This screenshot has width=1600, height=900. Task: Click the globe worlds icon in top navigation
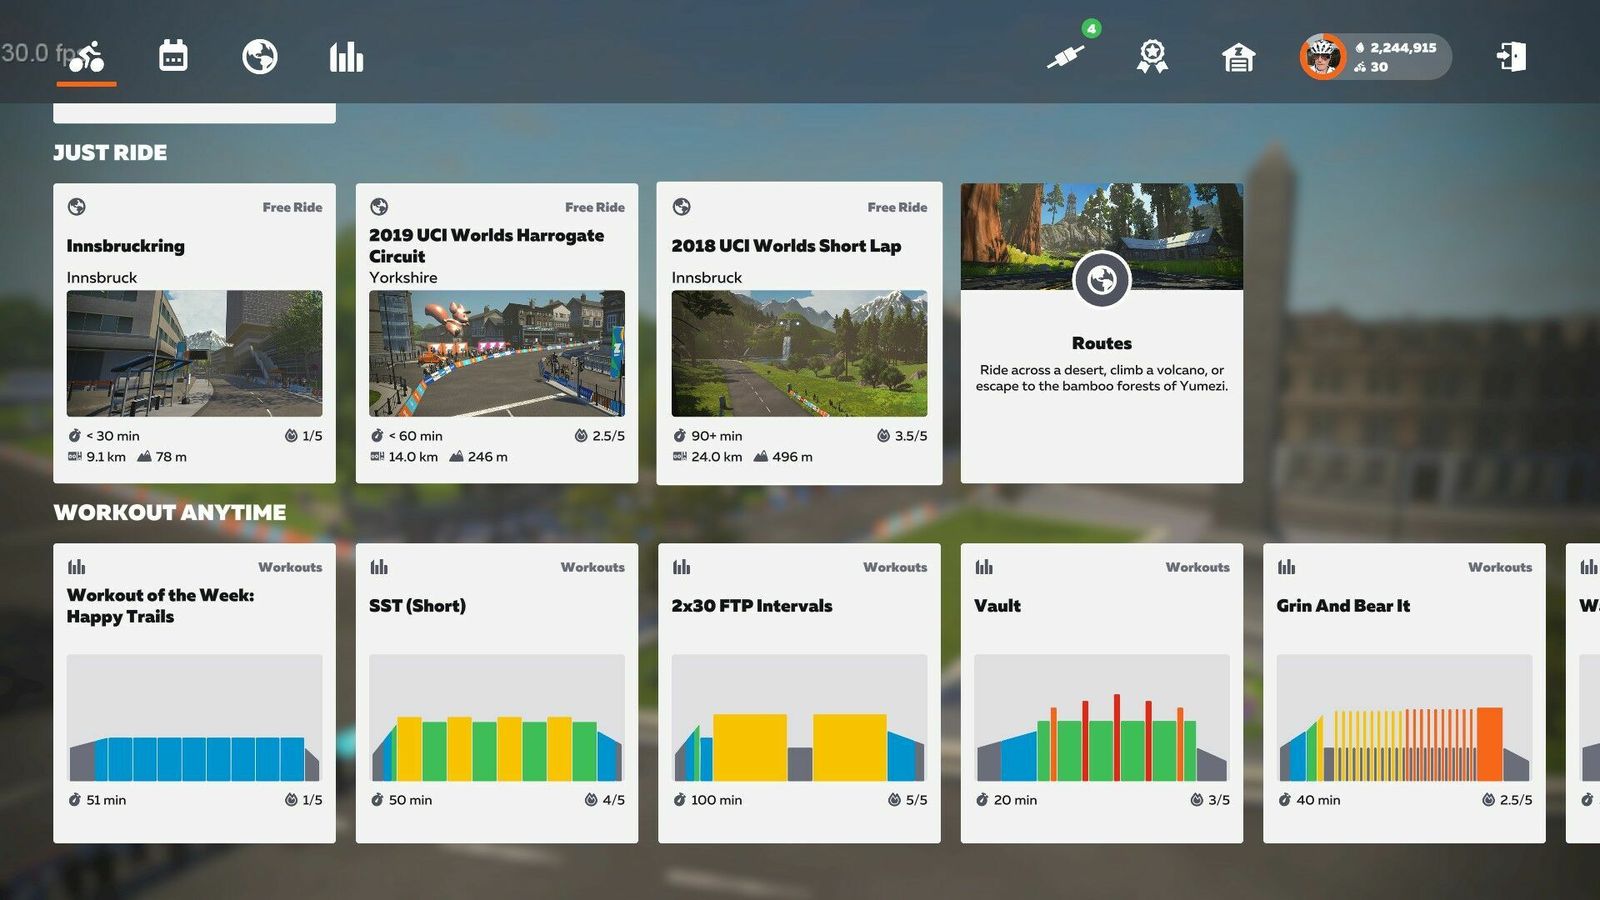click(x=260, y=56)
